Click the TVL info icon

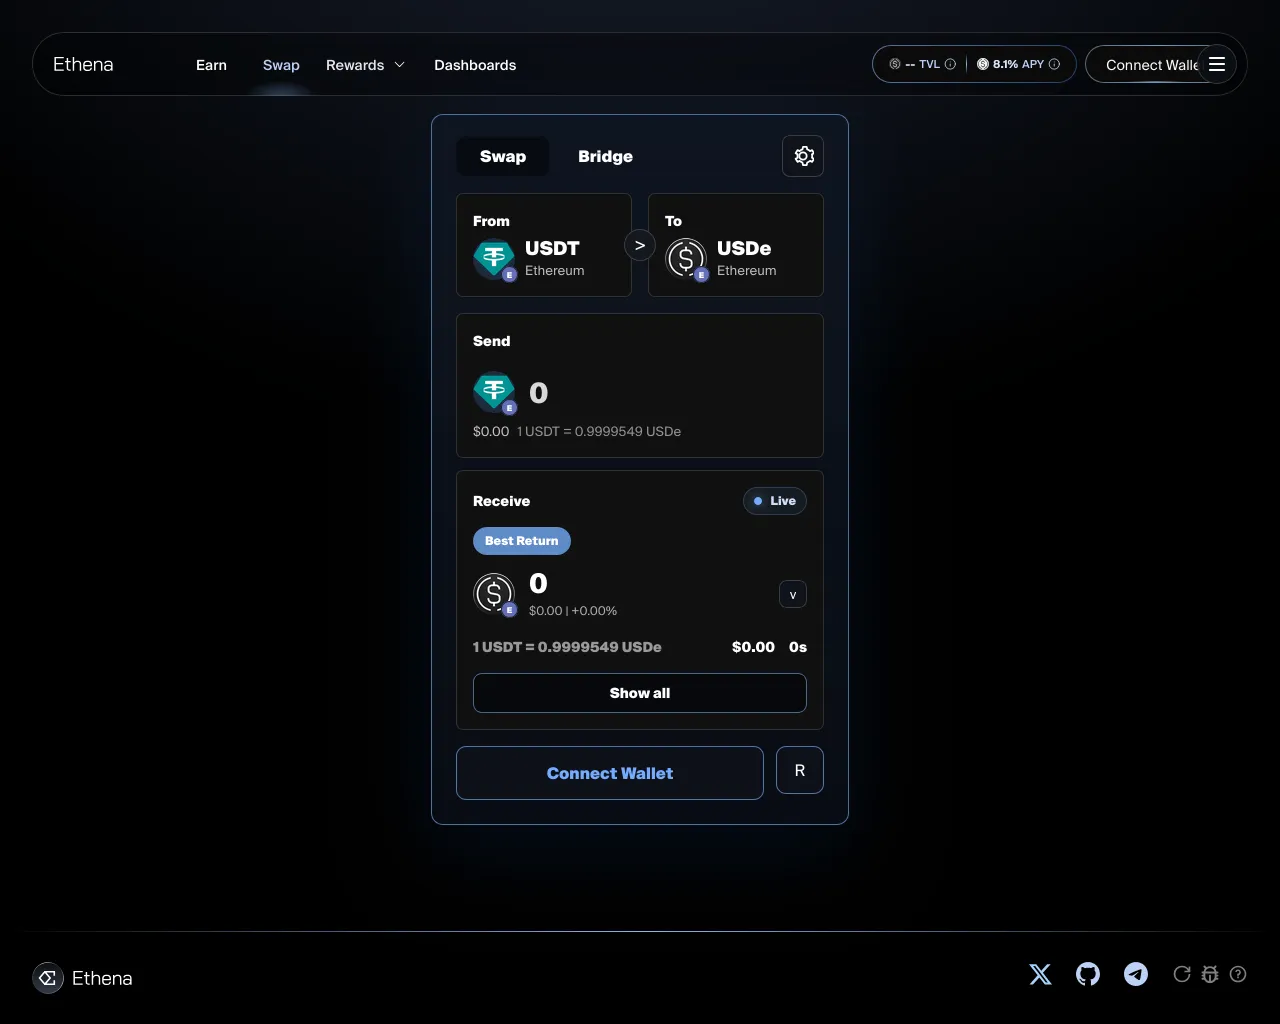(x=950, y=64)
